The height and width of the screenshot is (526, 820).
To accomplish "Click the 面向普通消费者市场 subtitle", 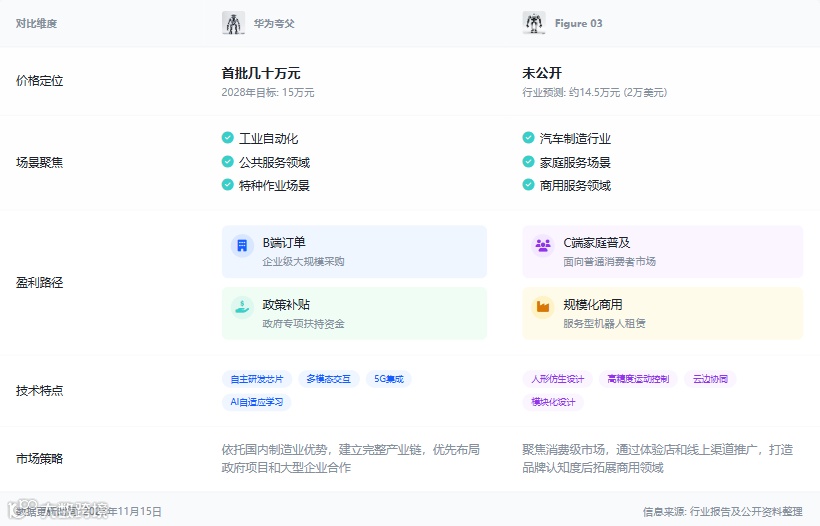I will [609, 261].
